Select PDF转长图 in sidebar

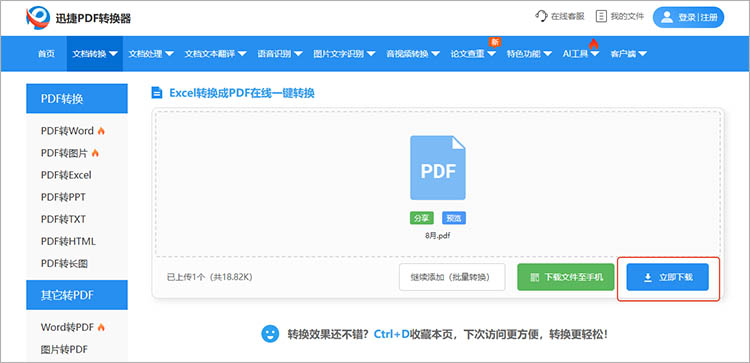point(65,264)
